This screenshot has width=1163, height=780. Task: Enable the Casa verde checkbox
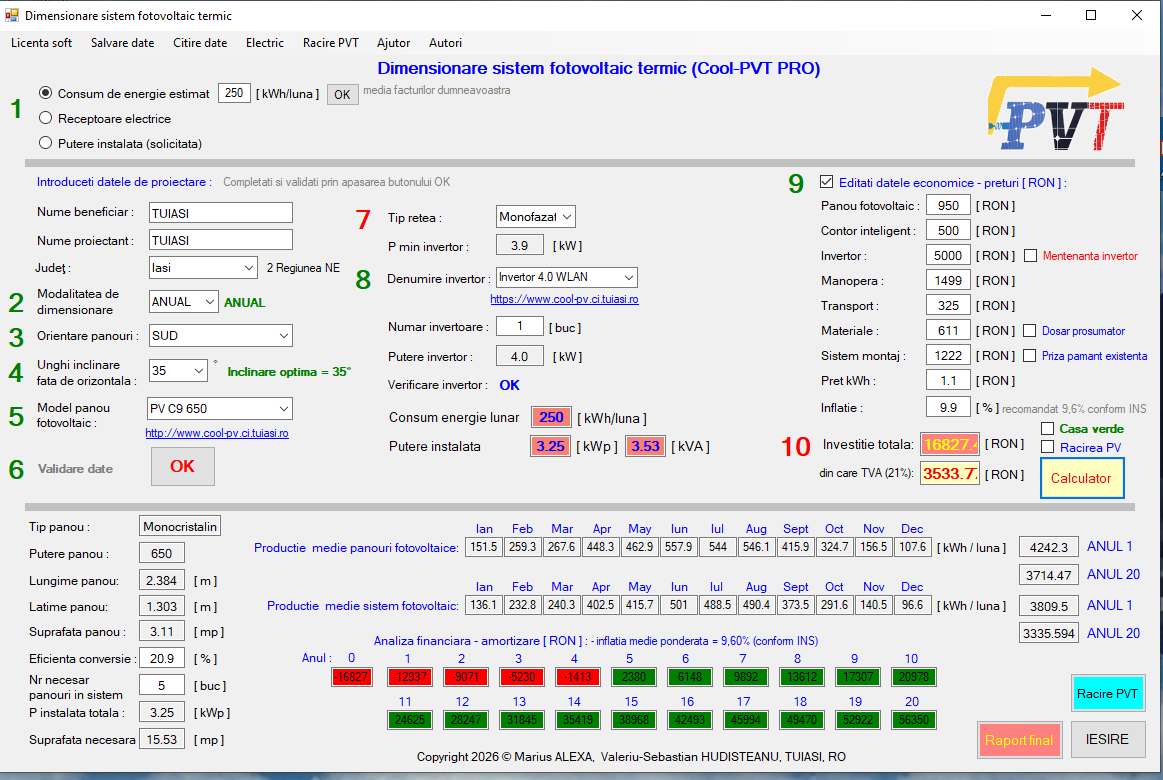tap(1048, 429)
